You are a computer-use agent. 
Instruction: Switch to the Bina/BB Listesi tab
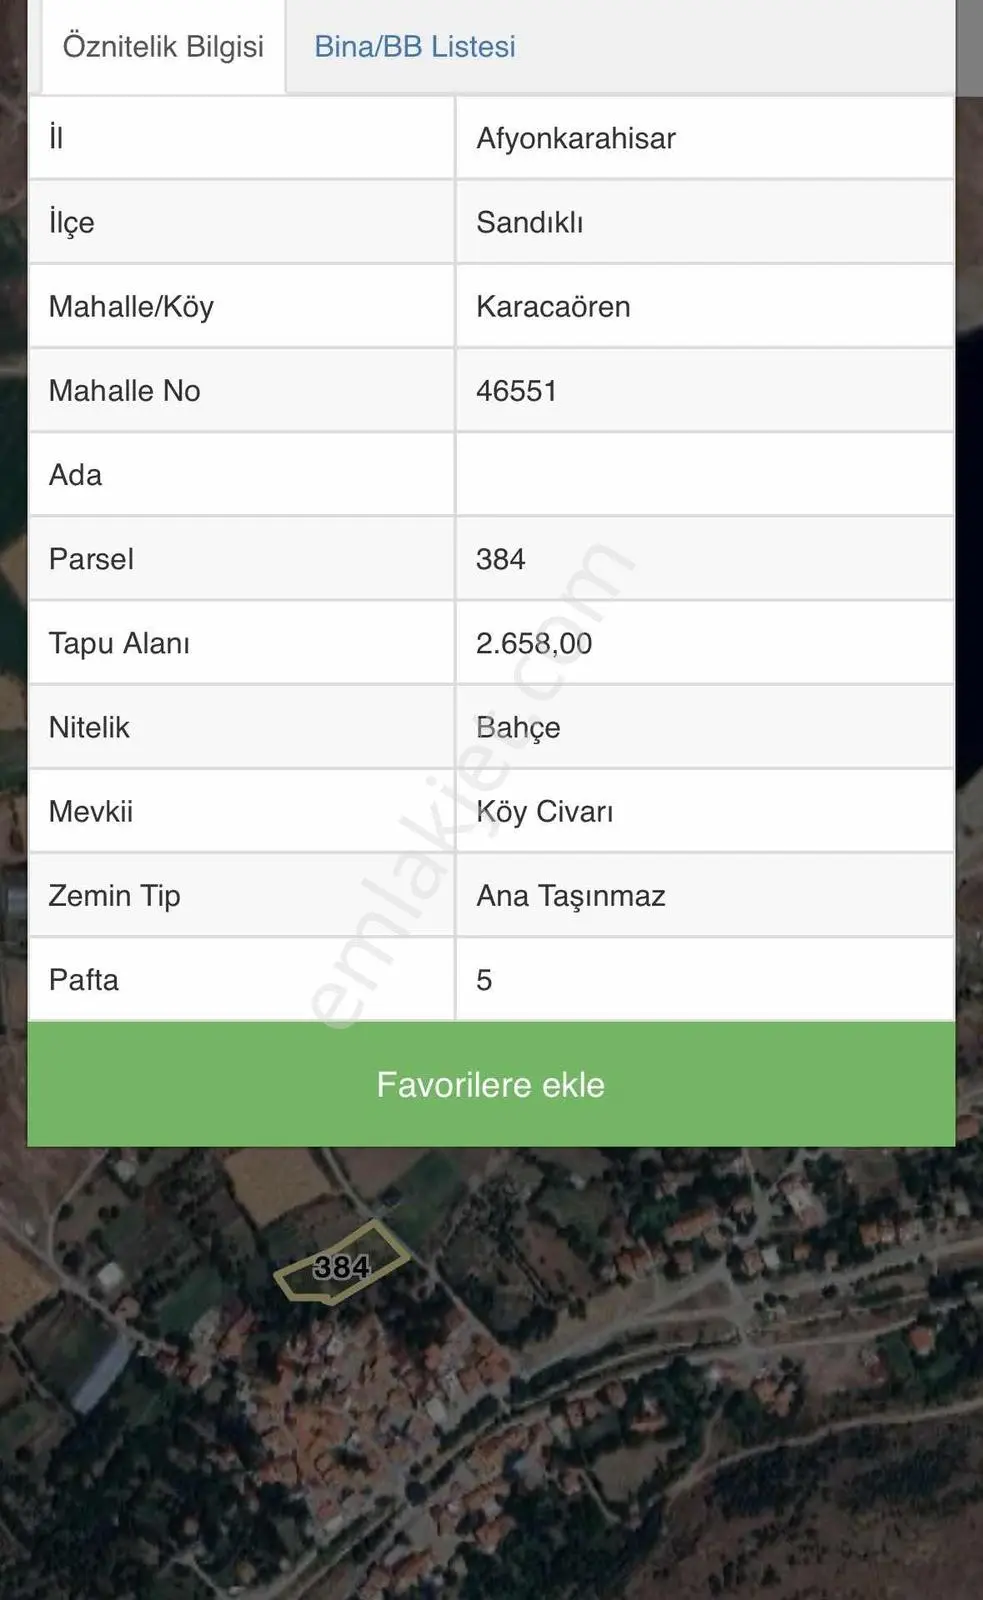tap(415, 47)
